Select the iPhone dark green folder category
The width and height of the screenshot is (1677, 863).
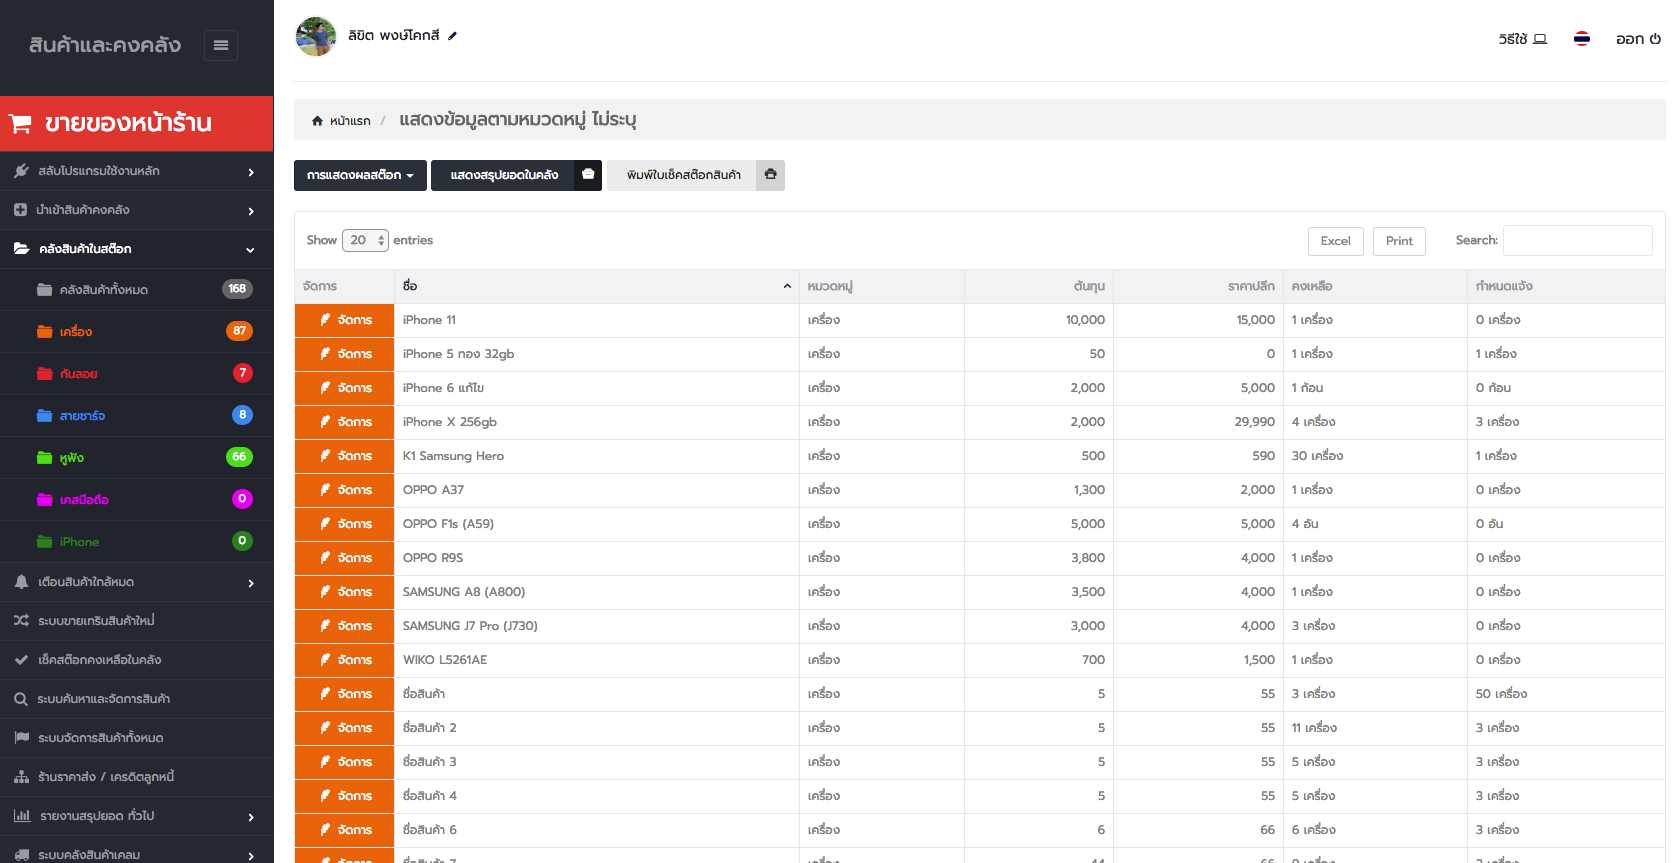136,542
